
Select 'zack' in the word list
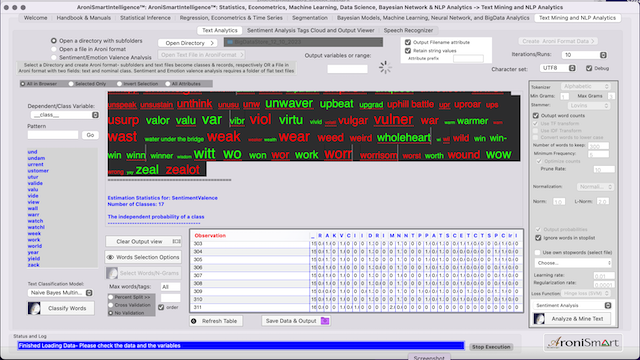coord(33,265)
